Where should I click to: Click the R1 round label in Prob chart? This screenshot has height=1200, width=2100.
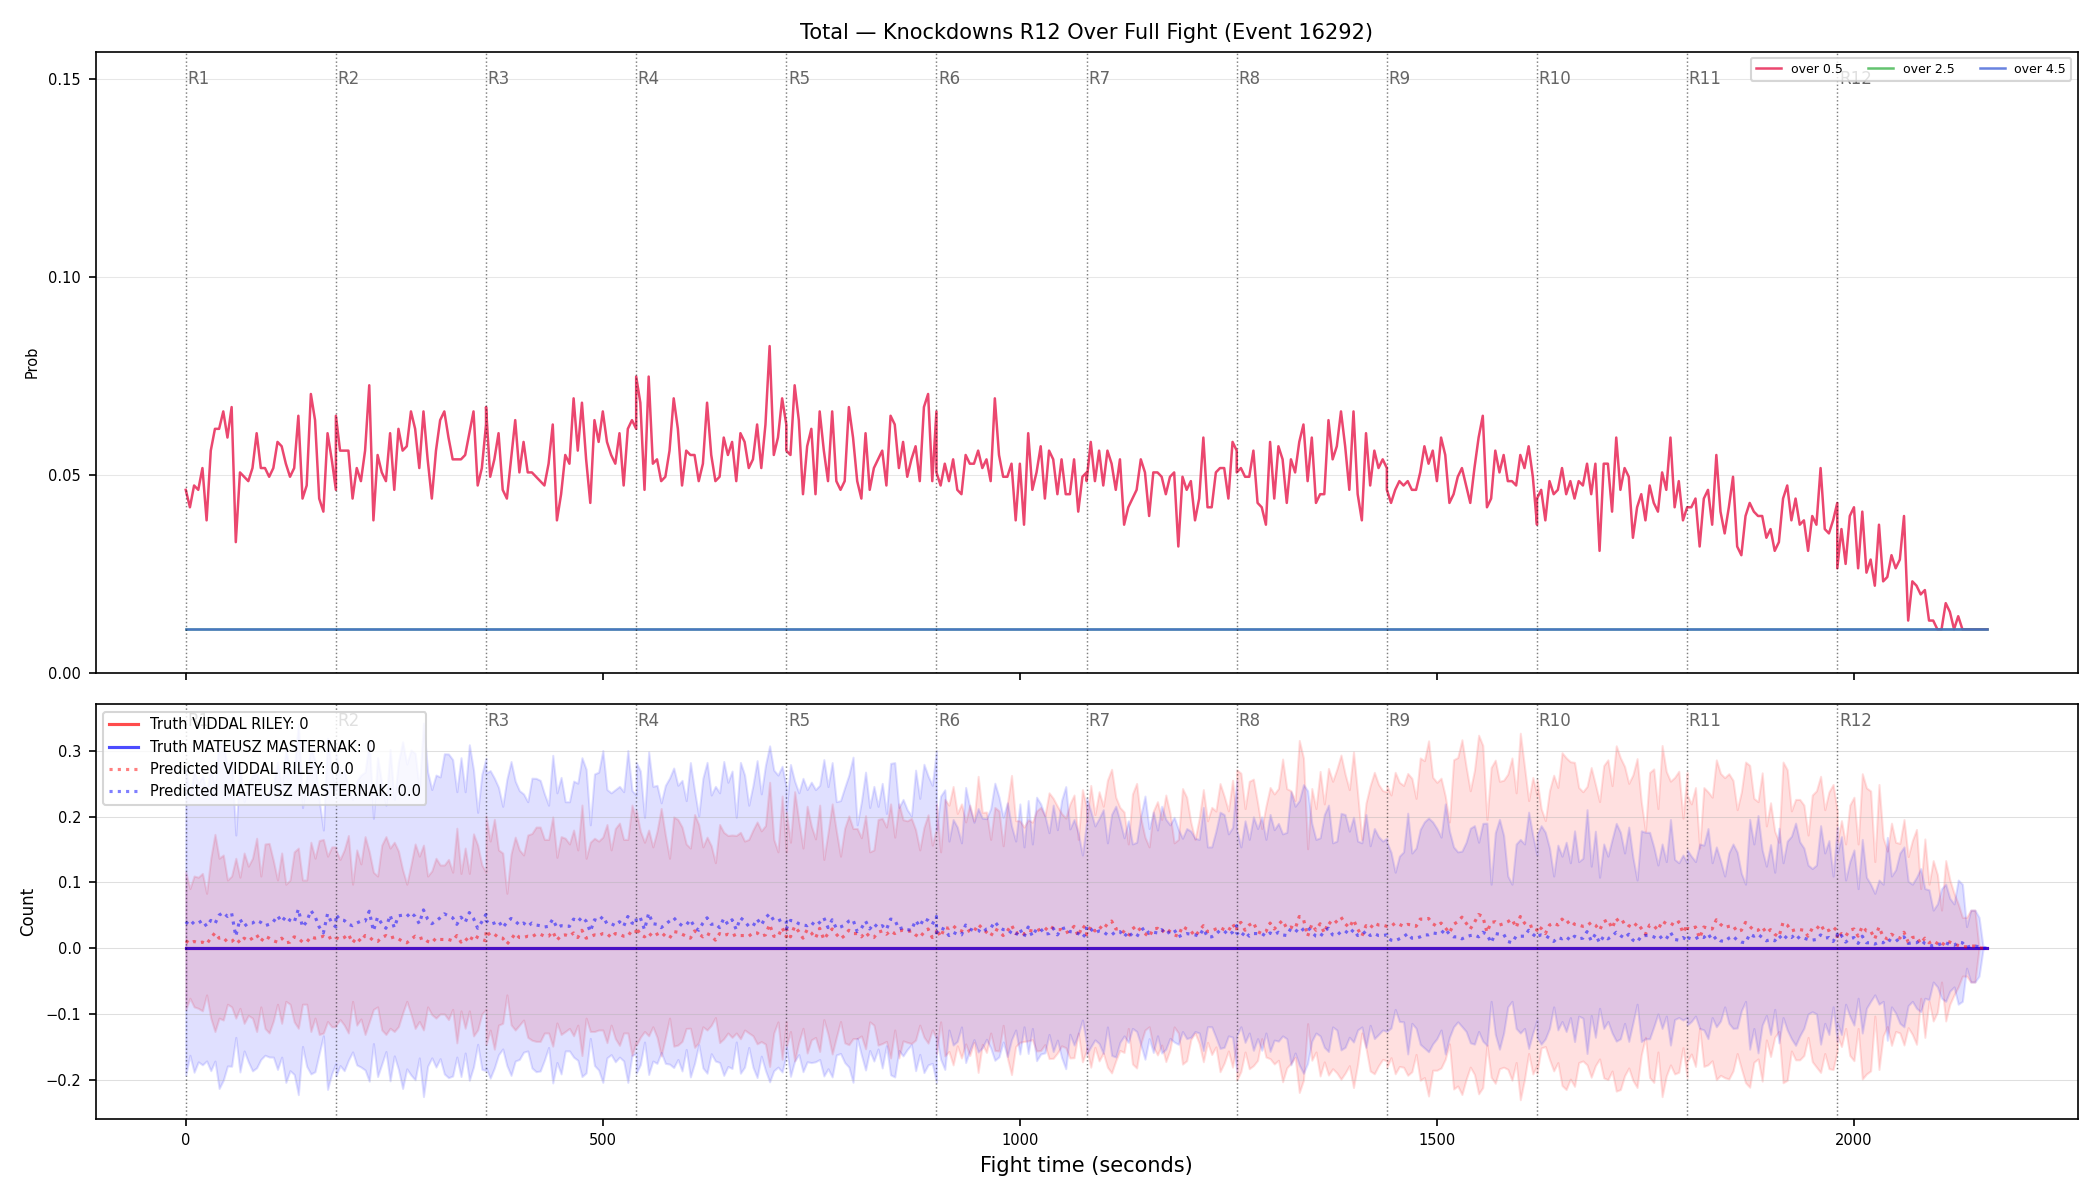click(x=199, y=78)
